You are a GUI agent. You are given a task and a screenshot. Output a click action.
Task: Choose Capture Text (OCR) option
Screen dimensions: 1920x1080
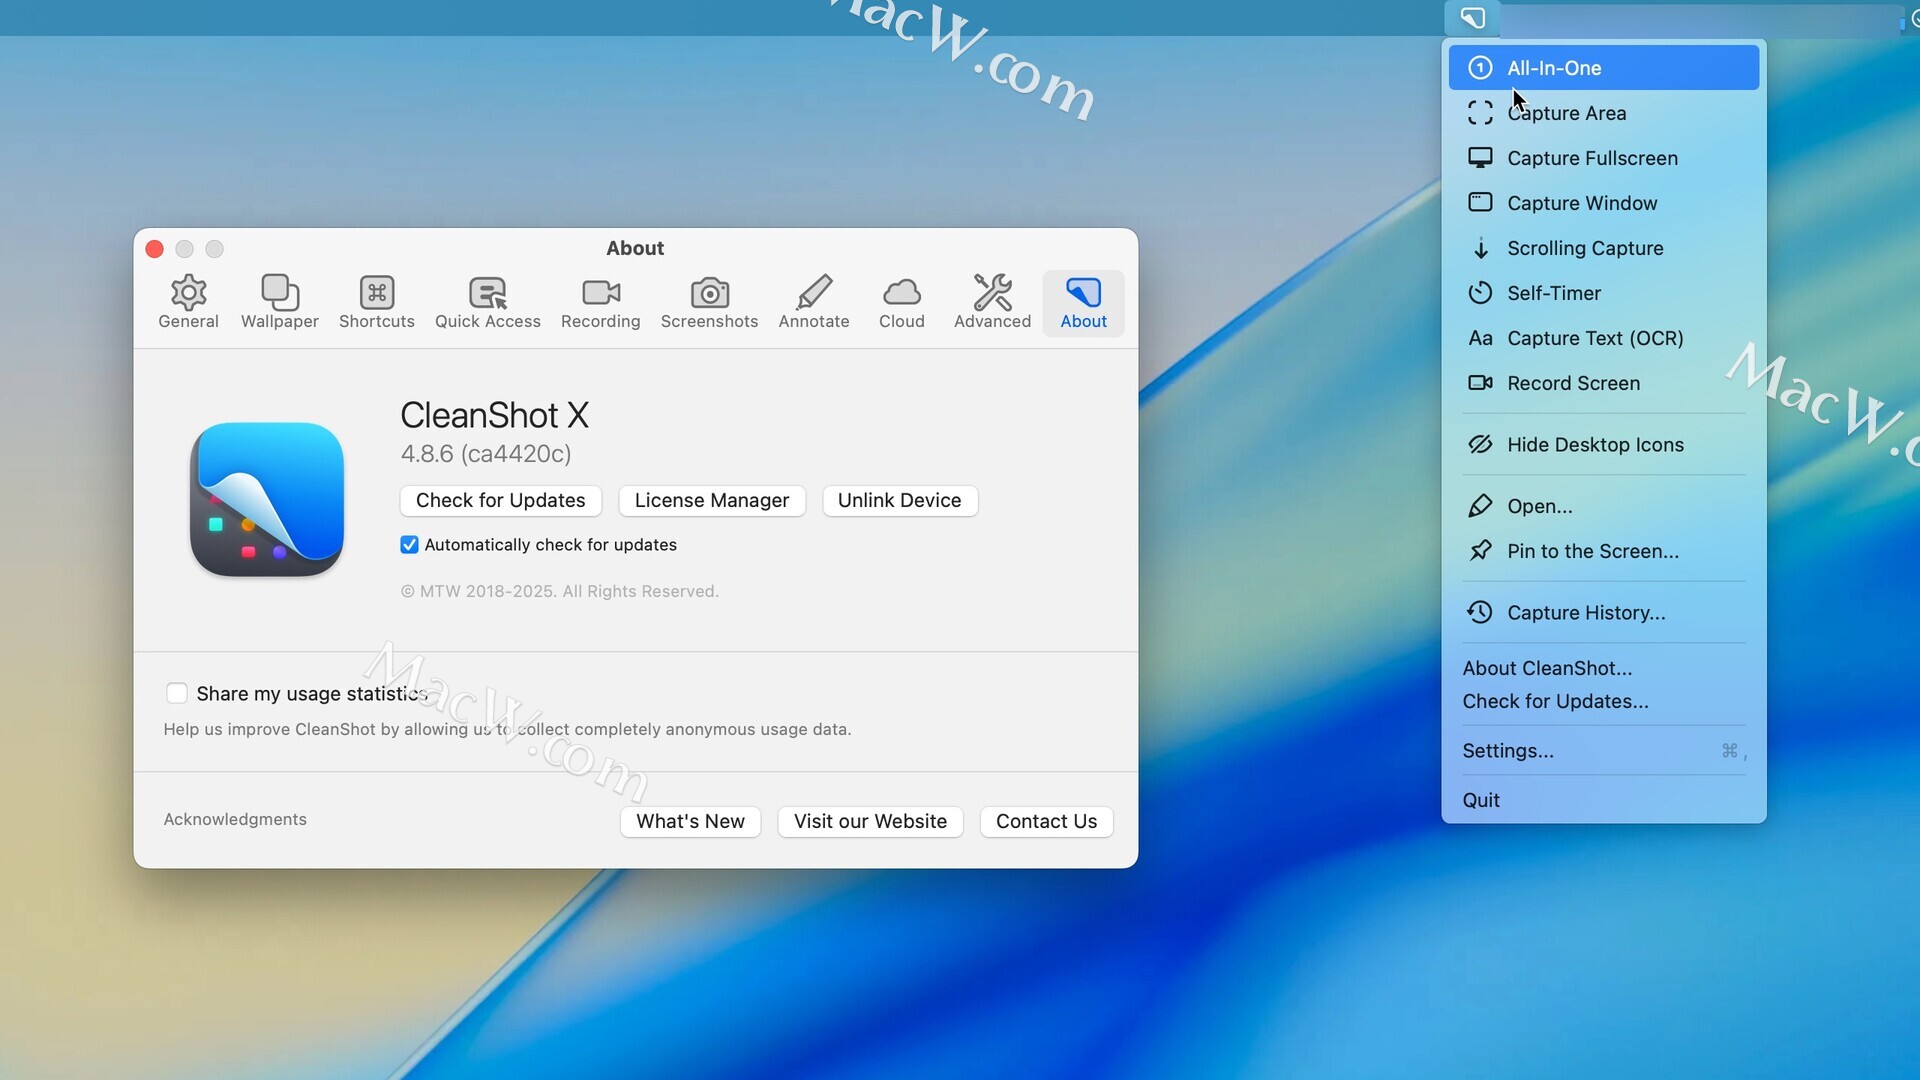[1594, 338]
